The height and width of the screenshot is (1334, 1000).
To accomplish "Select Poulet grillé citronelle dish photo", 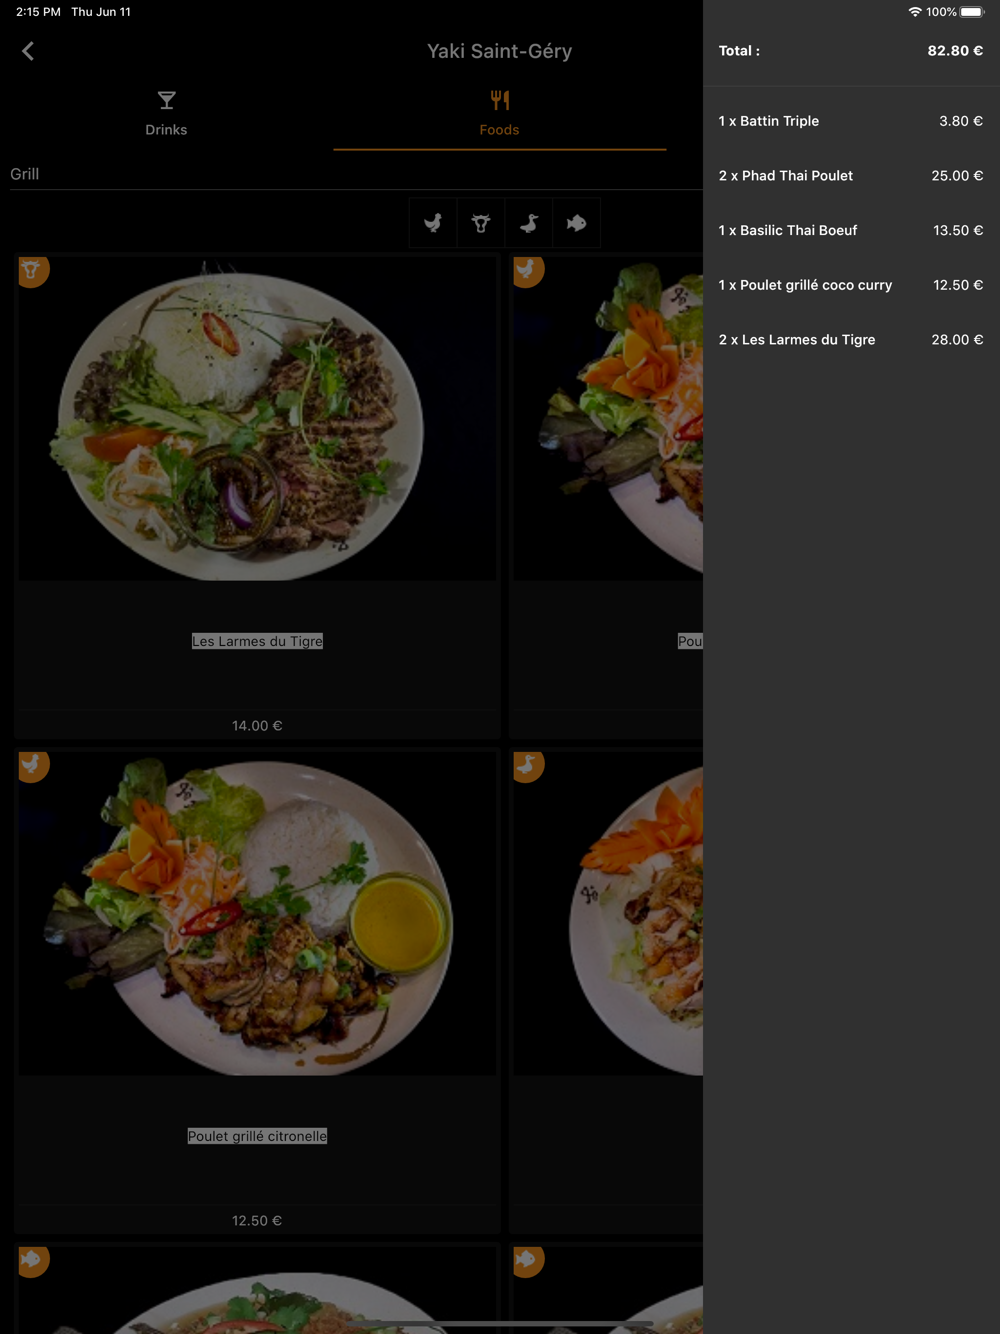I will [x=257, y=913].
